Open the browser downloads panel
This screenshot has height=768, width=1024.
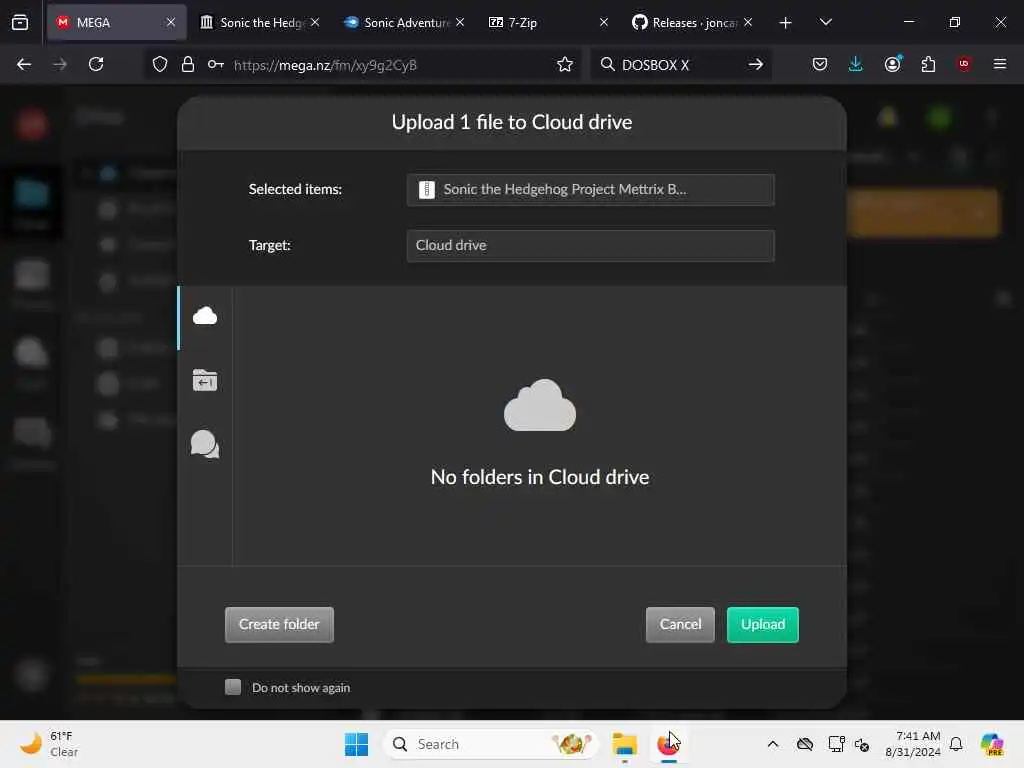pyautogui.click(x=856, y=64)
